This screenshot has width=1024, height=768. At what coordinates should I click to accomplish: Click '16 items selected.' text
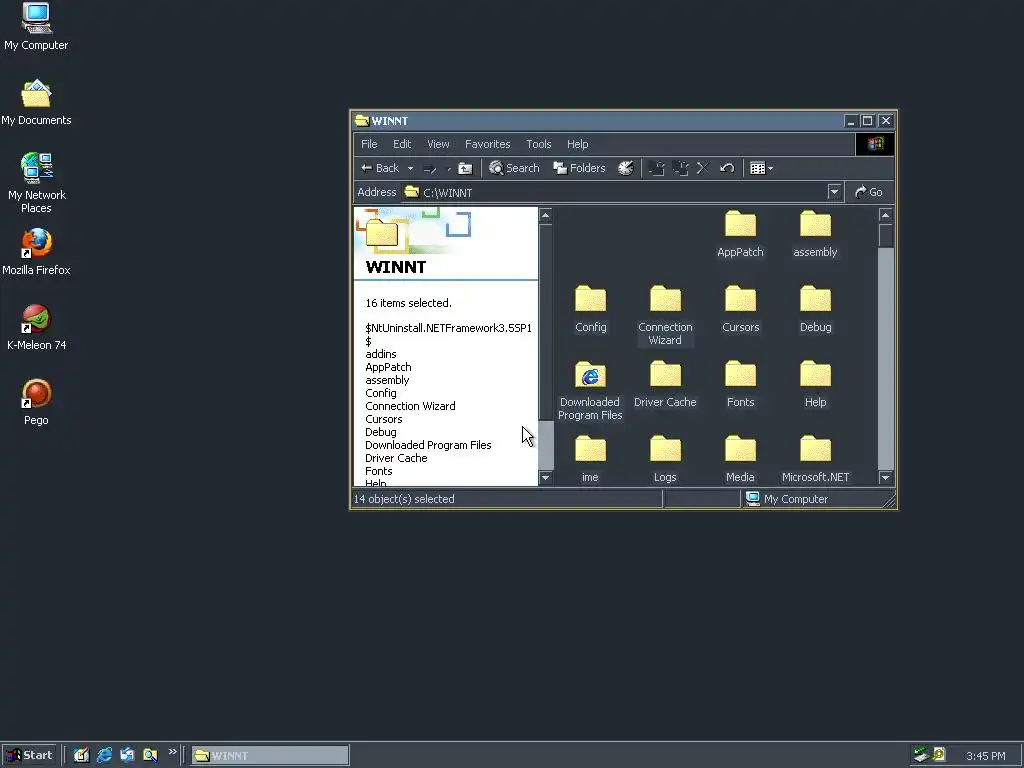click(408, 303)
